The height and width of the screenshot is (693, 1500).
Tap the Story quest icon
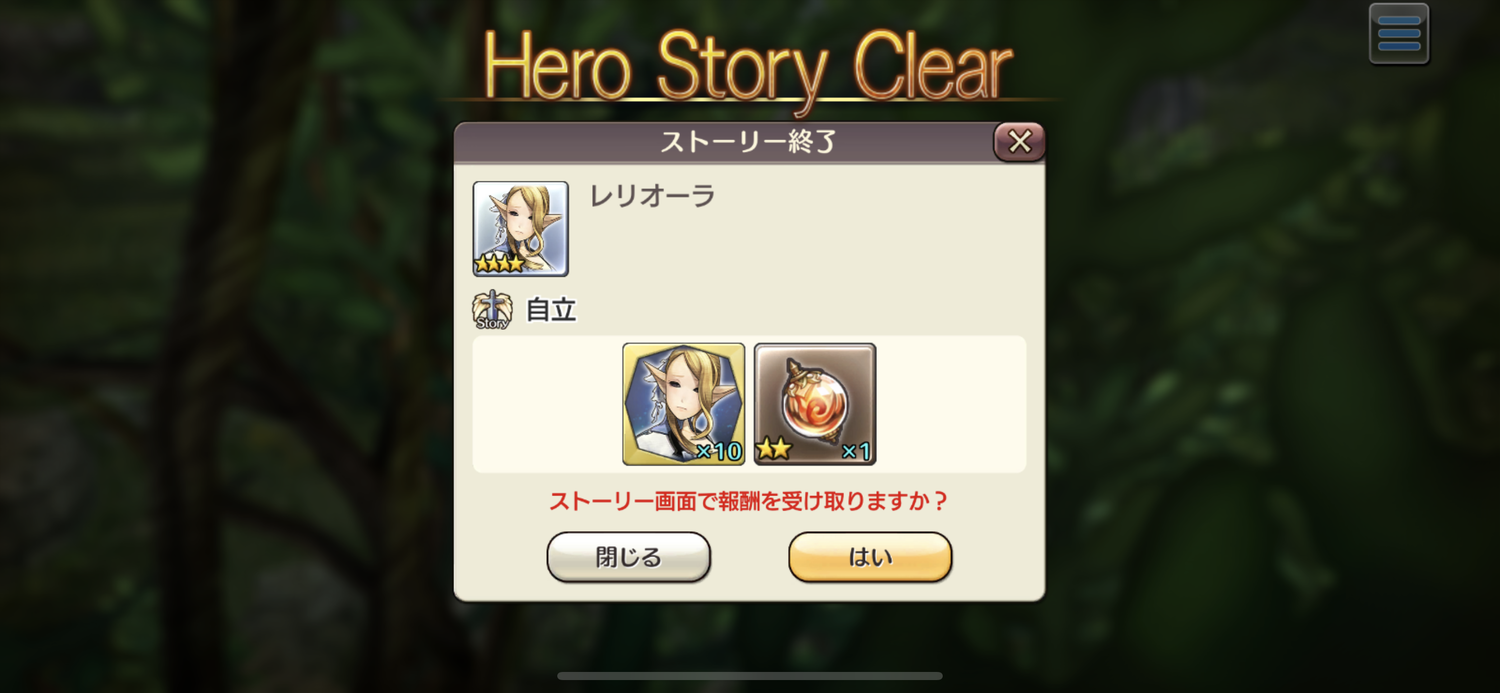[x=492, y=310]
